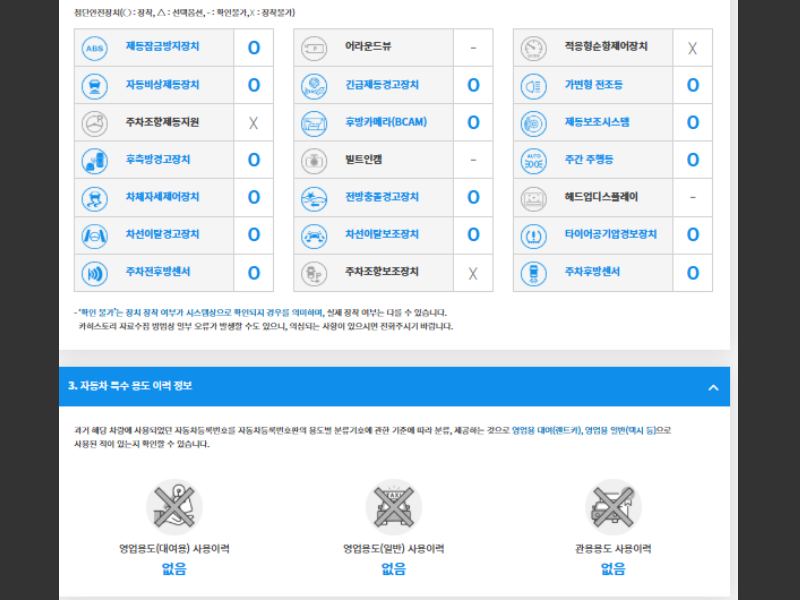The height and width of the screenshot is (600, 800).
Task: Click the ABS 제동잠김방지장치 icon
Action: tap(94, 47)
